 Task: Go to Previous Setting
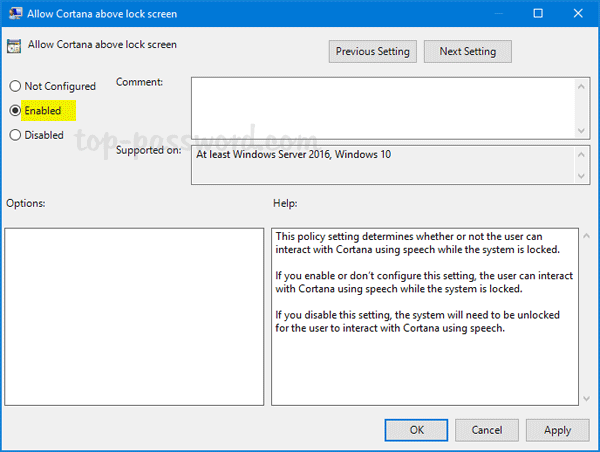(372, 51)
